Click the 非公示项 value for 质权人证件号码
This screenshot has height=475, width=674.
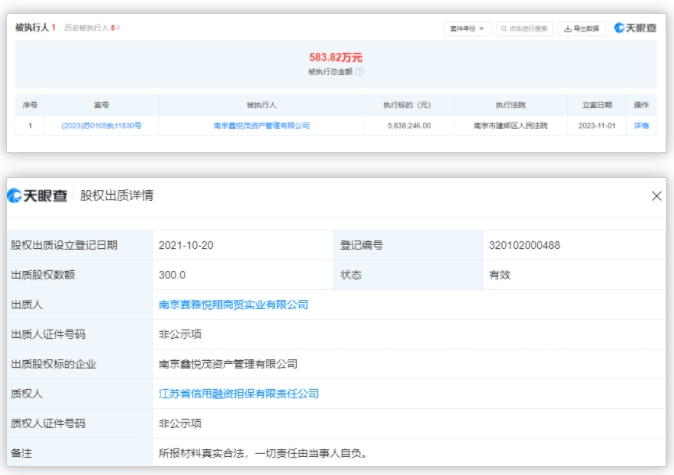(x=180, y=423)
